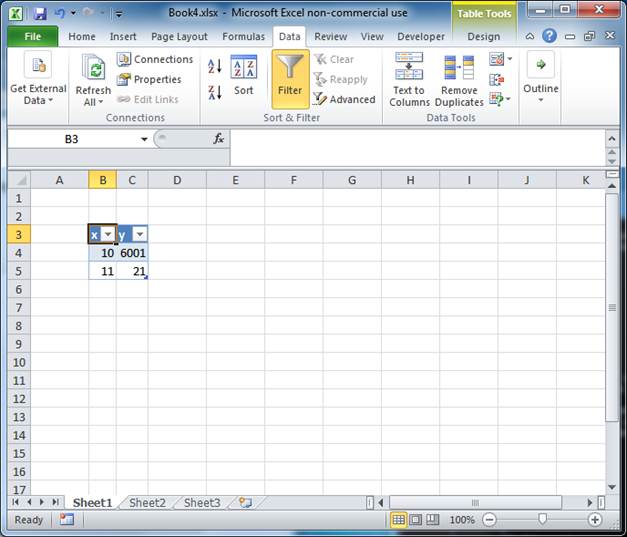Open the Outline group menu
Screen dimensions: 627x537
pyautogui.click(x=541, y=78)
